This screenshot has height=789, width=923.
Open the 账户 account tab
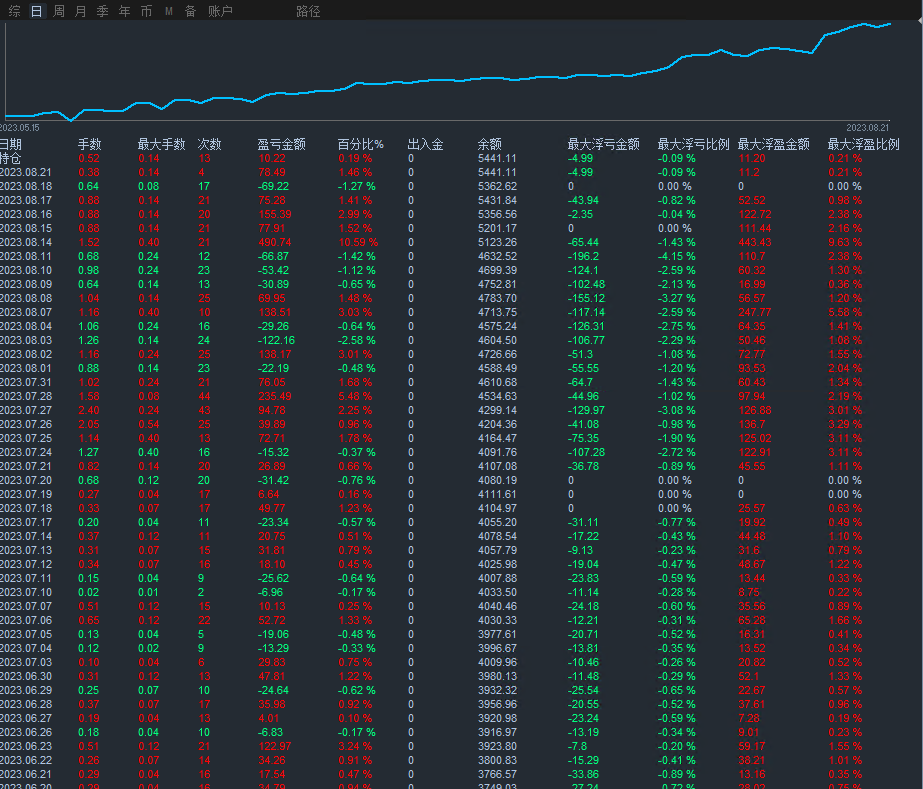(x=220, y=11)
